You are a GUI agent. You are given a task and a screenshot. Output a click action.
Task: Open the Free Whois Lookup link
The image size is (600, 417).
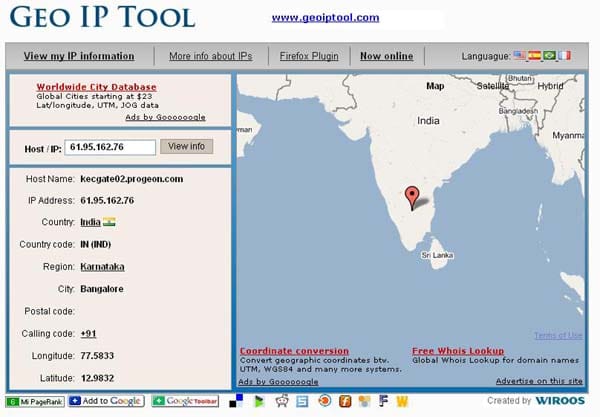pyautogui.click(x=457, y=351)
